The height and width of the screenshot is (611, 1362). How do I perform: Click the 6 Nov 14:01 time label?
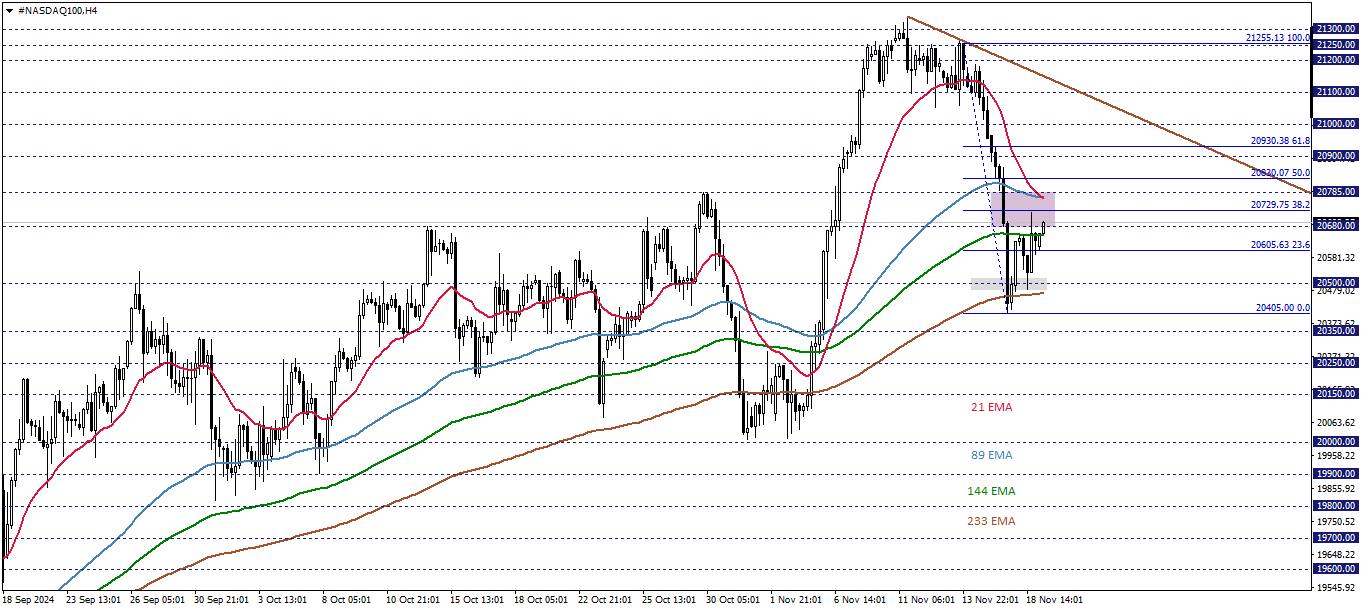(860, 600)
